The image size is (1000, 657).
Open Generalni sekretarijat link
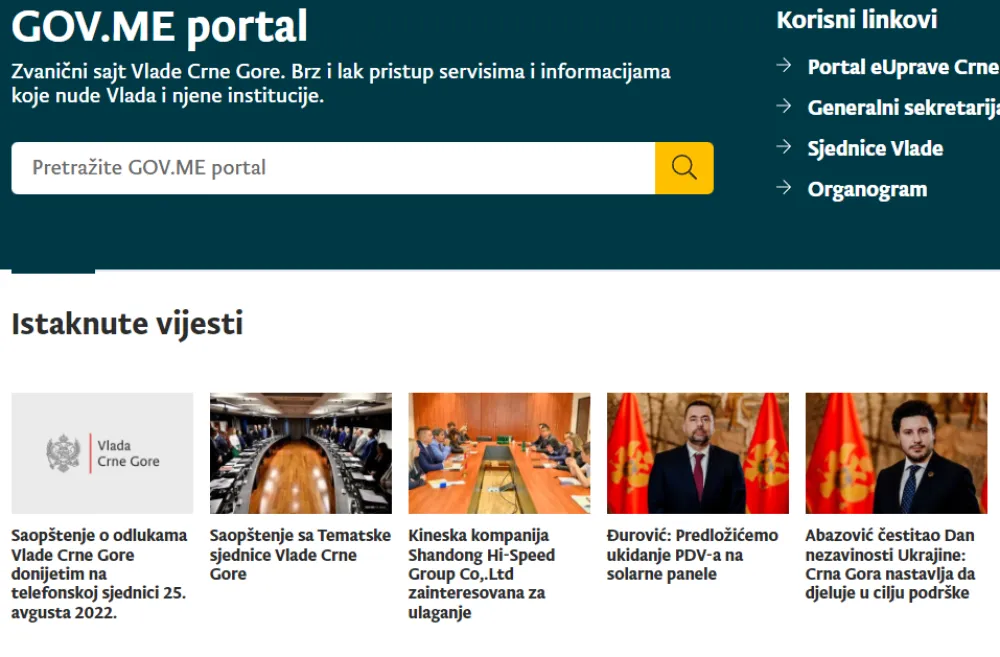[903, 108]
